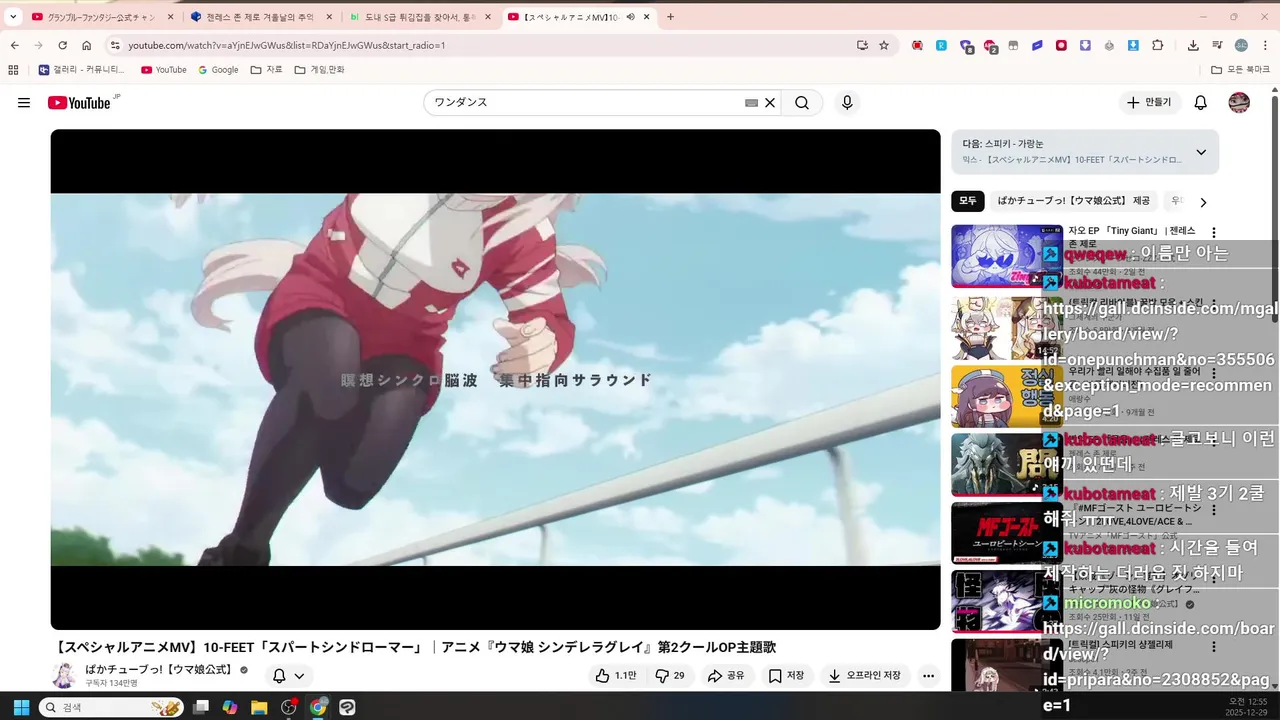Open a new browser tab
1280x720 pixels.
670,17
